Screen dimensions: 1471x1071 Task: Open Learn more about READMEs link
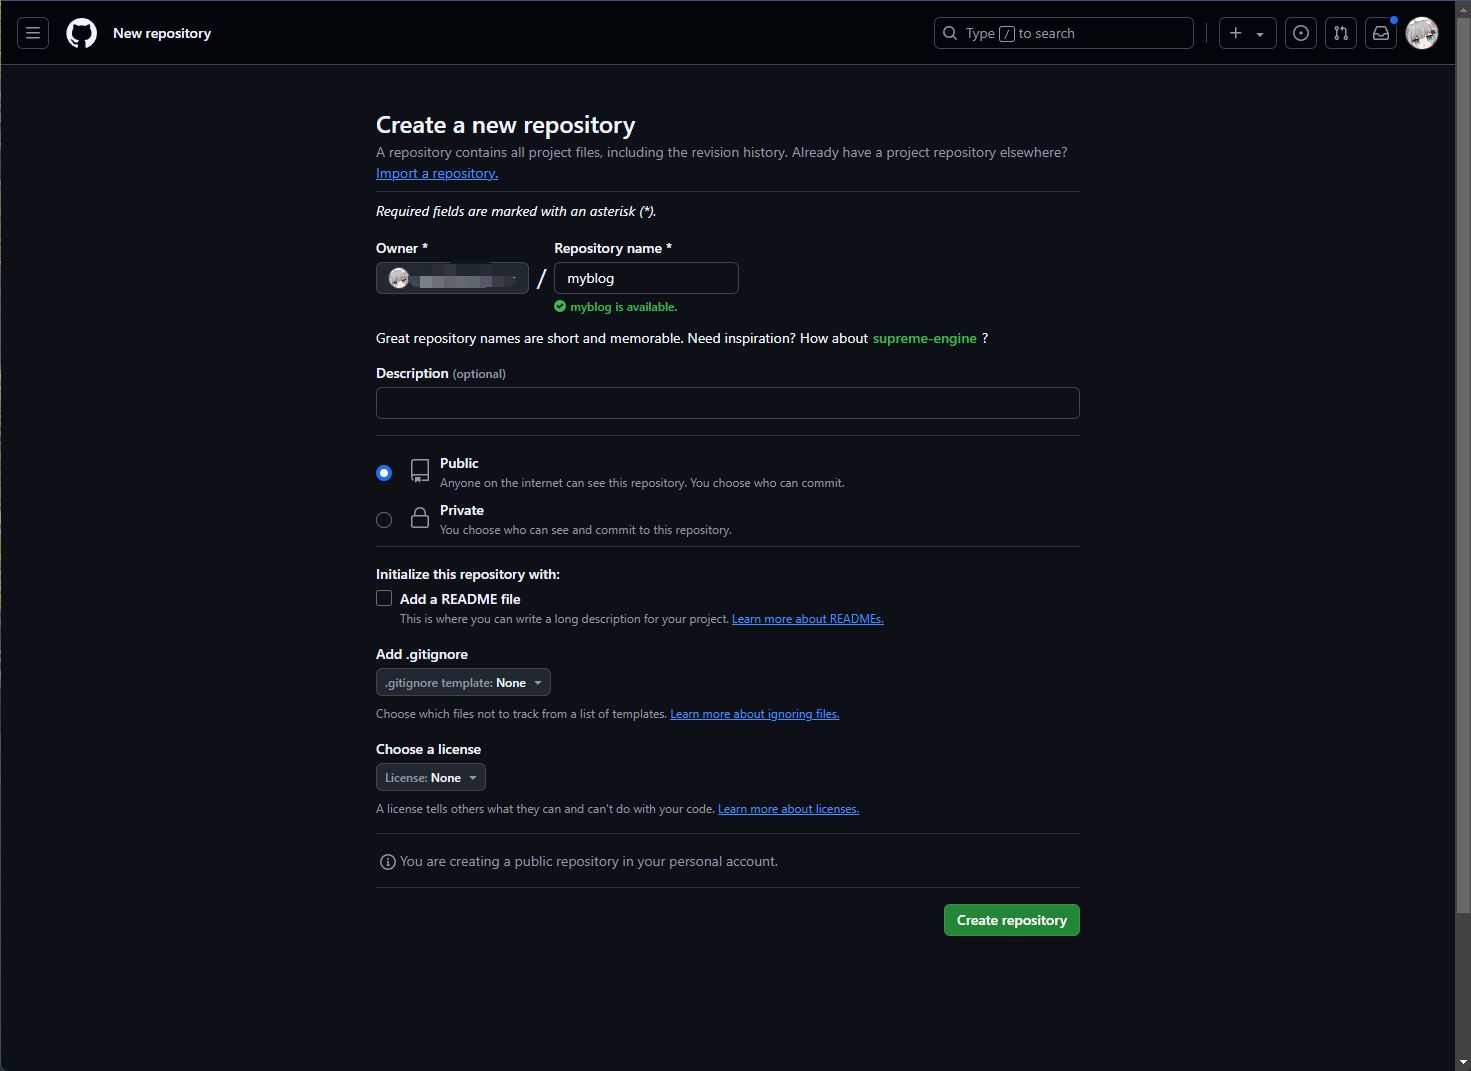(x=808, y=619)
